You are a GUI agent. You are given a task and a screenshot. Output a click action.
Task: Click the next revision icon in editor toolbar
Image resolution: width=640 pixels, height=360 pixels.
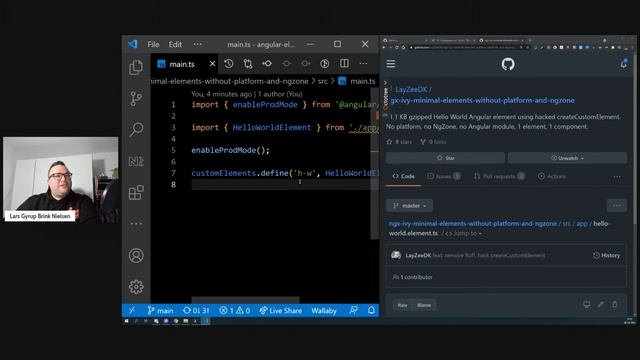305,64
